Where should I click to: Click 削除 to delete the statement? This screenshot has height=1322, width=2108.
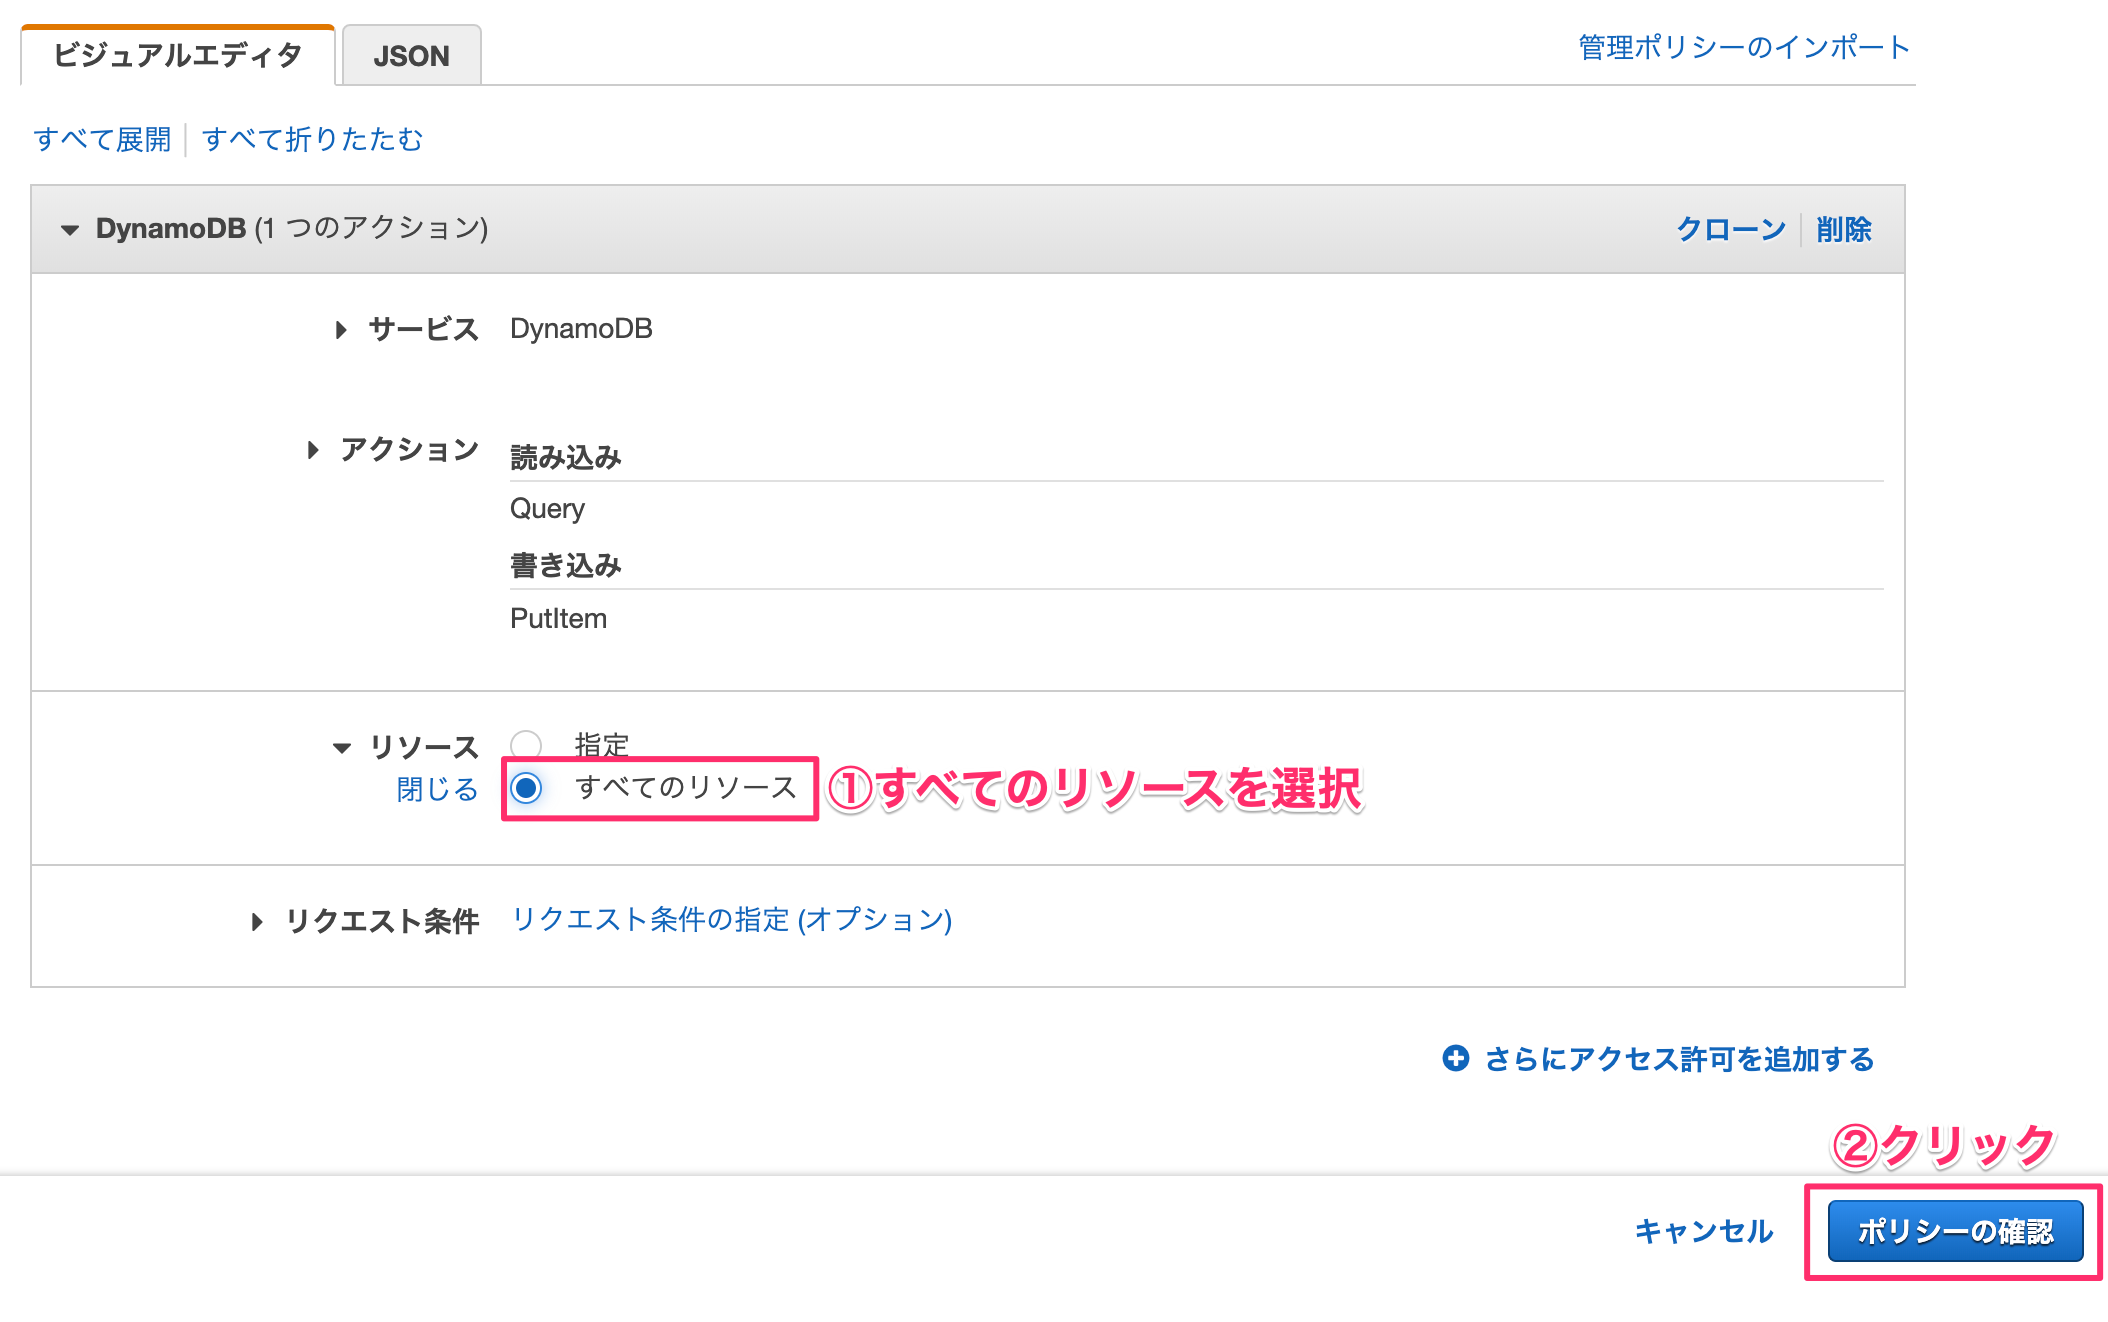1844,229
